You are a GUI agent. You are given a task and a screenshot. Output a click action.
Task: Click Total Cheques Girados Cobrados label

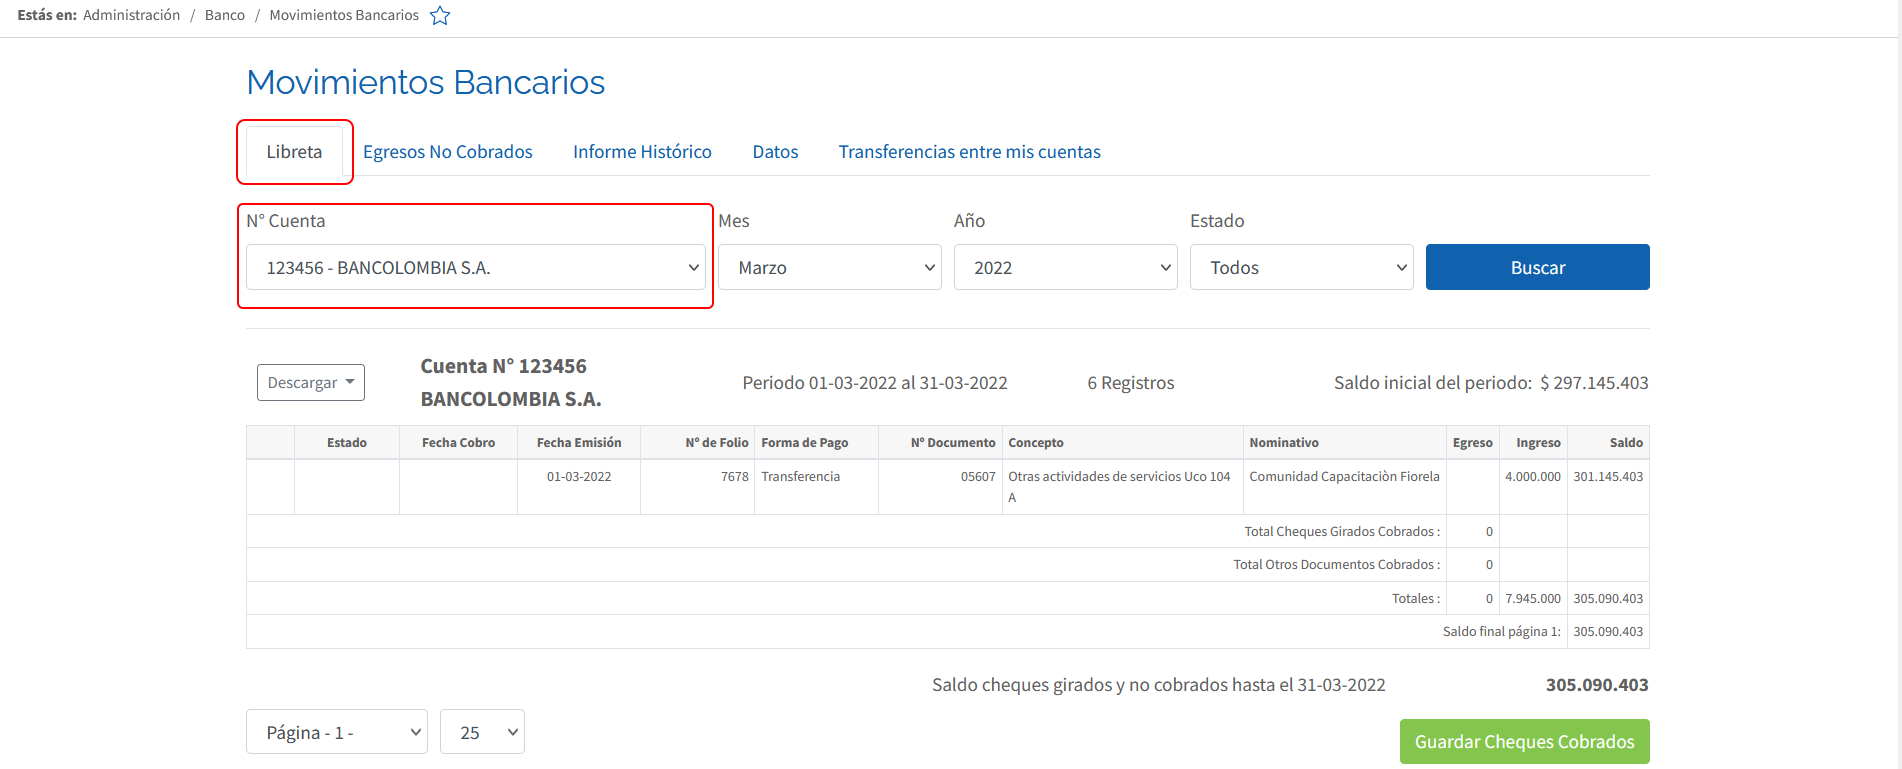click(1342, 532)
